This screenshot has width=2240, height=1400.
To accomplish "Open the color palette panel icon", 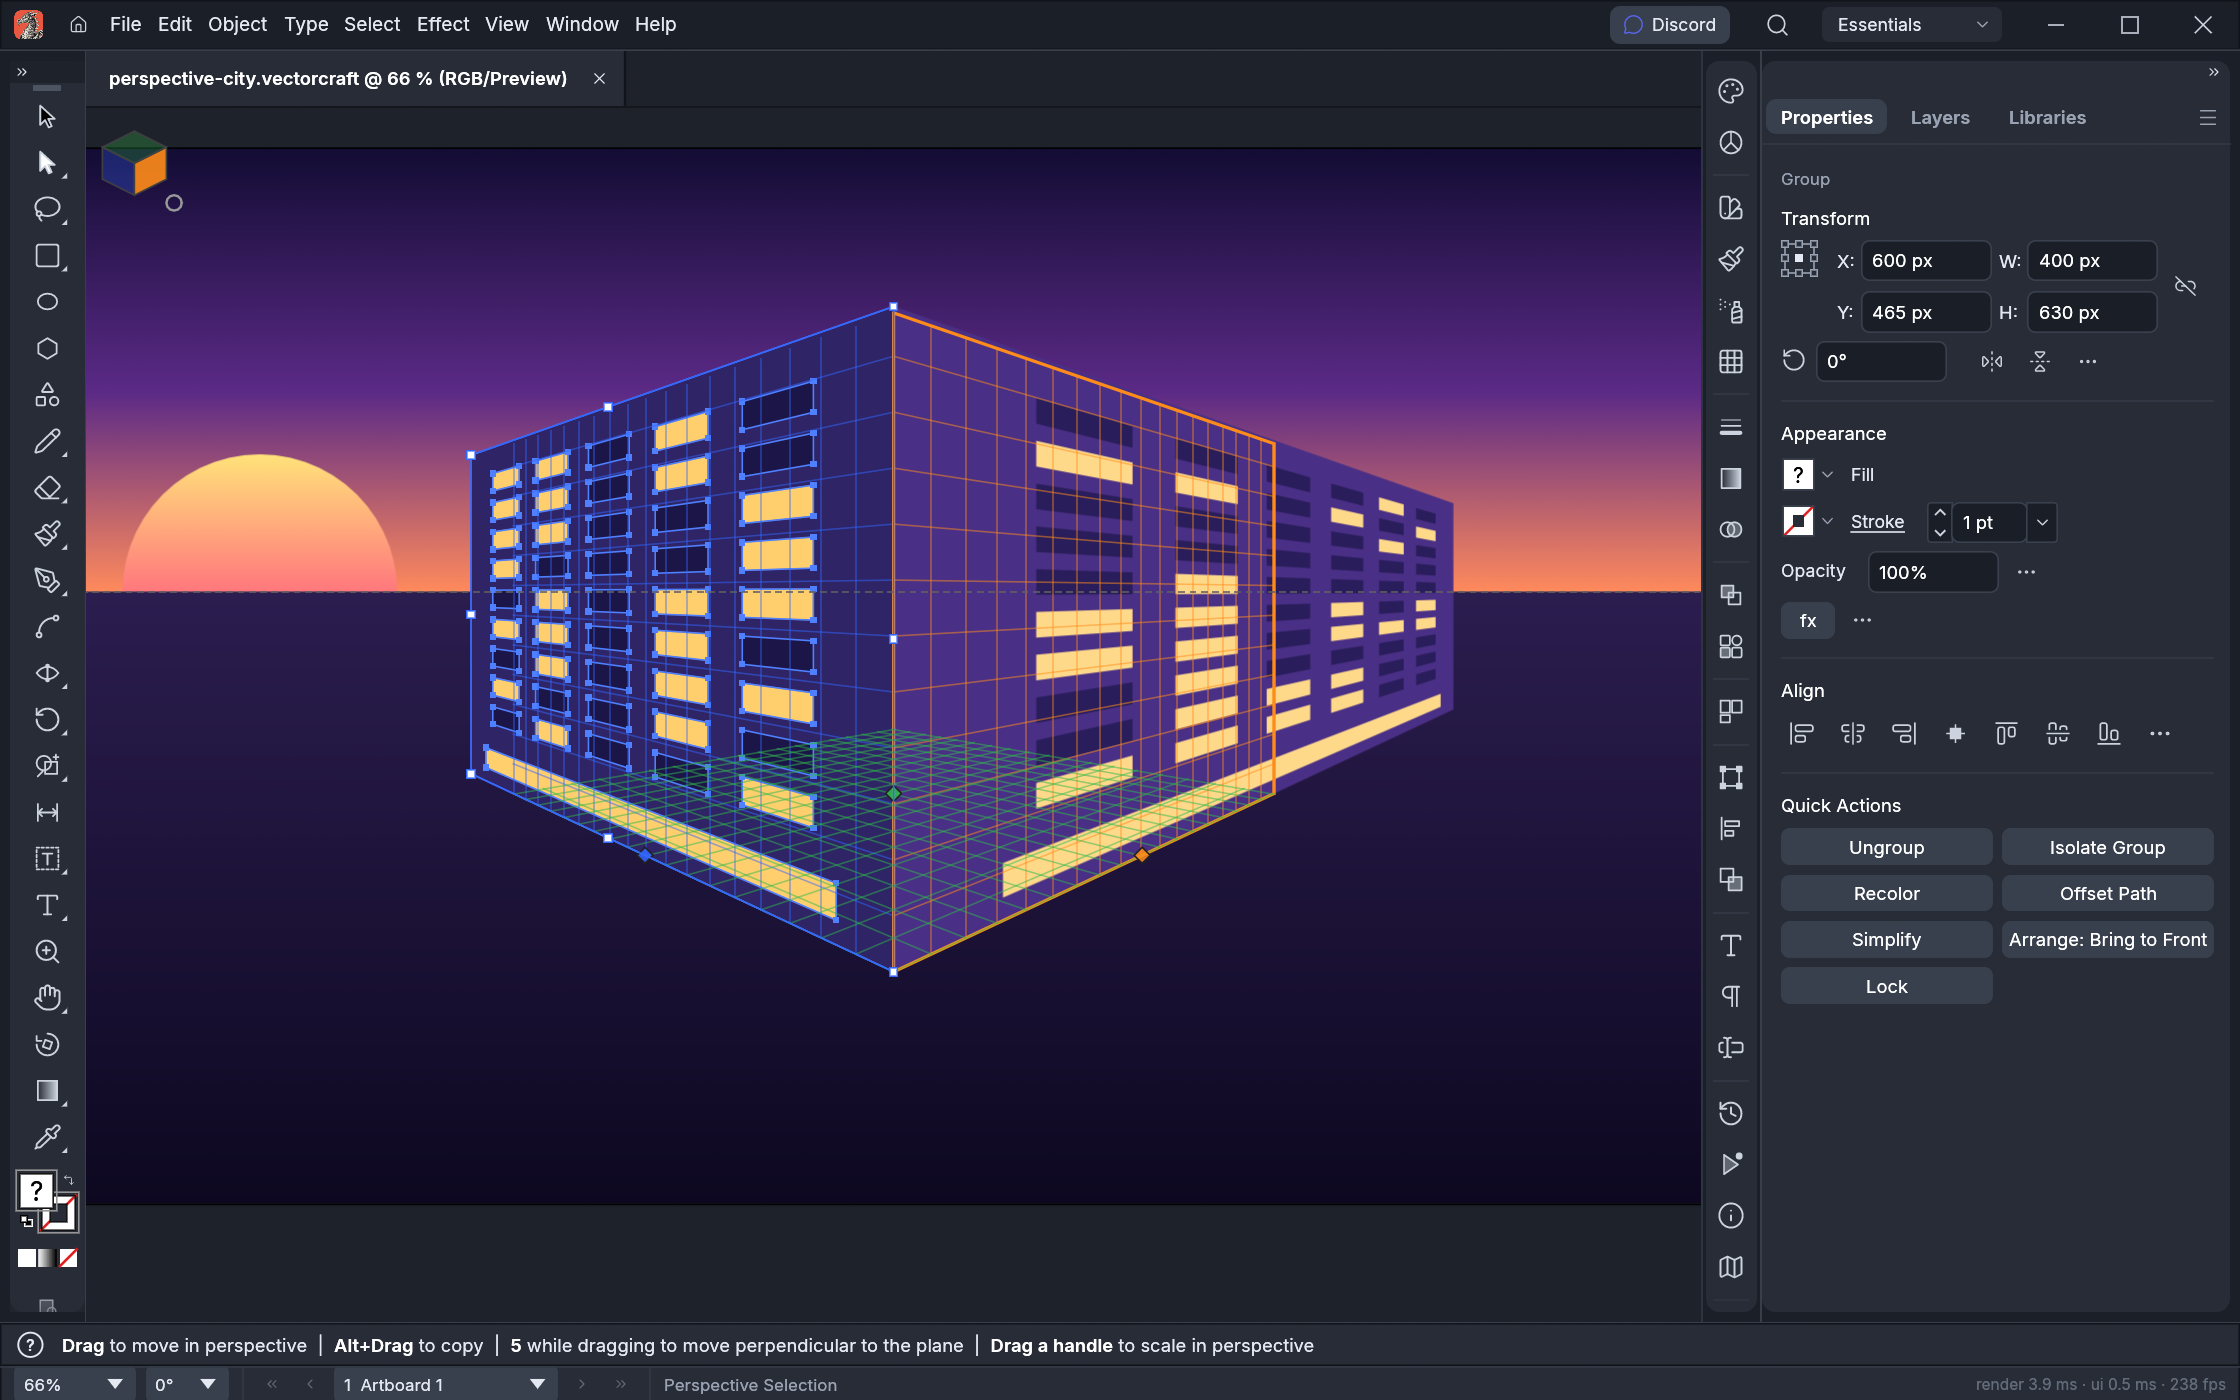I will [1731, 91].
